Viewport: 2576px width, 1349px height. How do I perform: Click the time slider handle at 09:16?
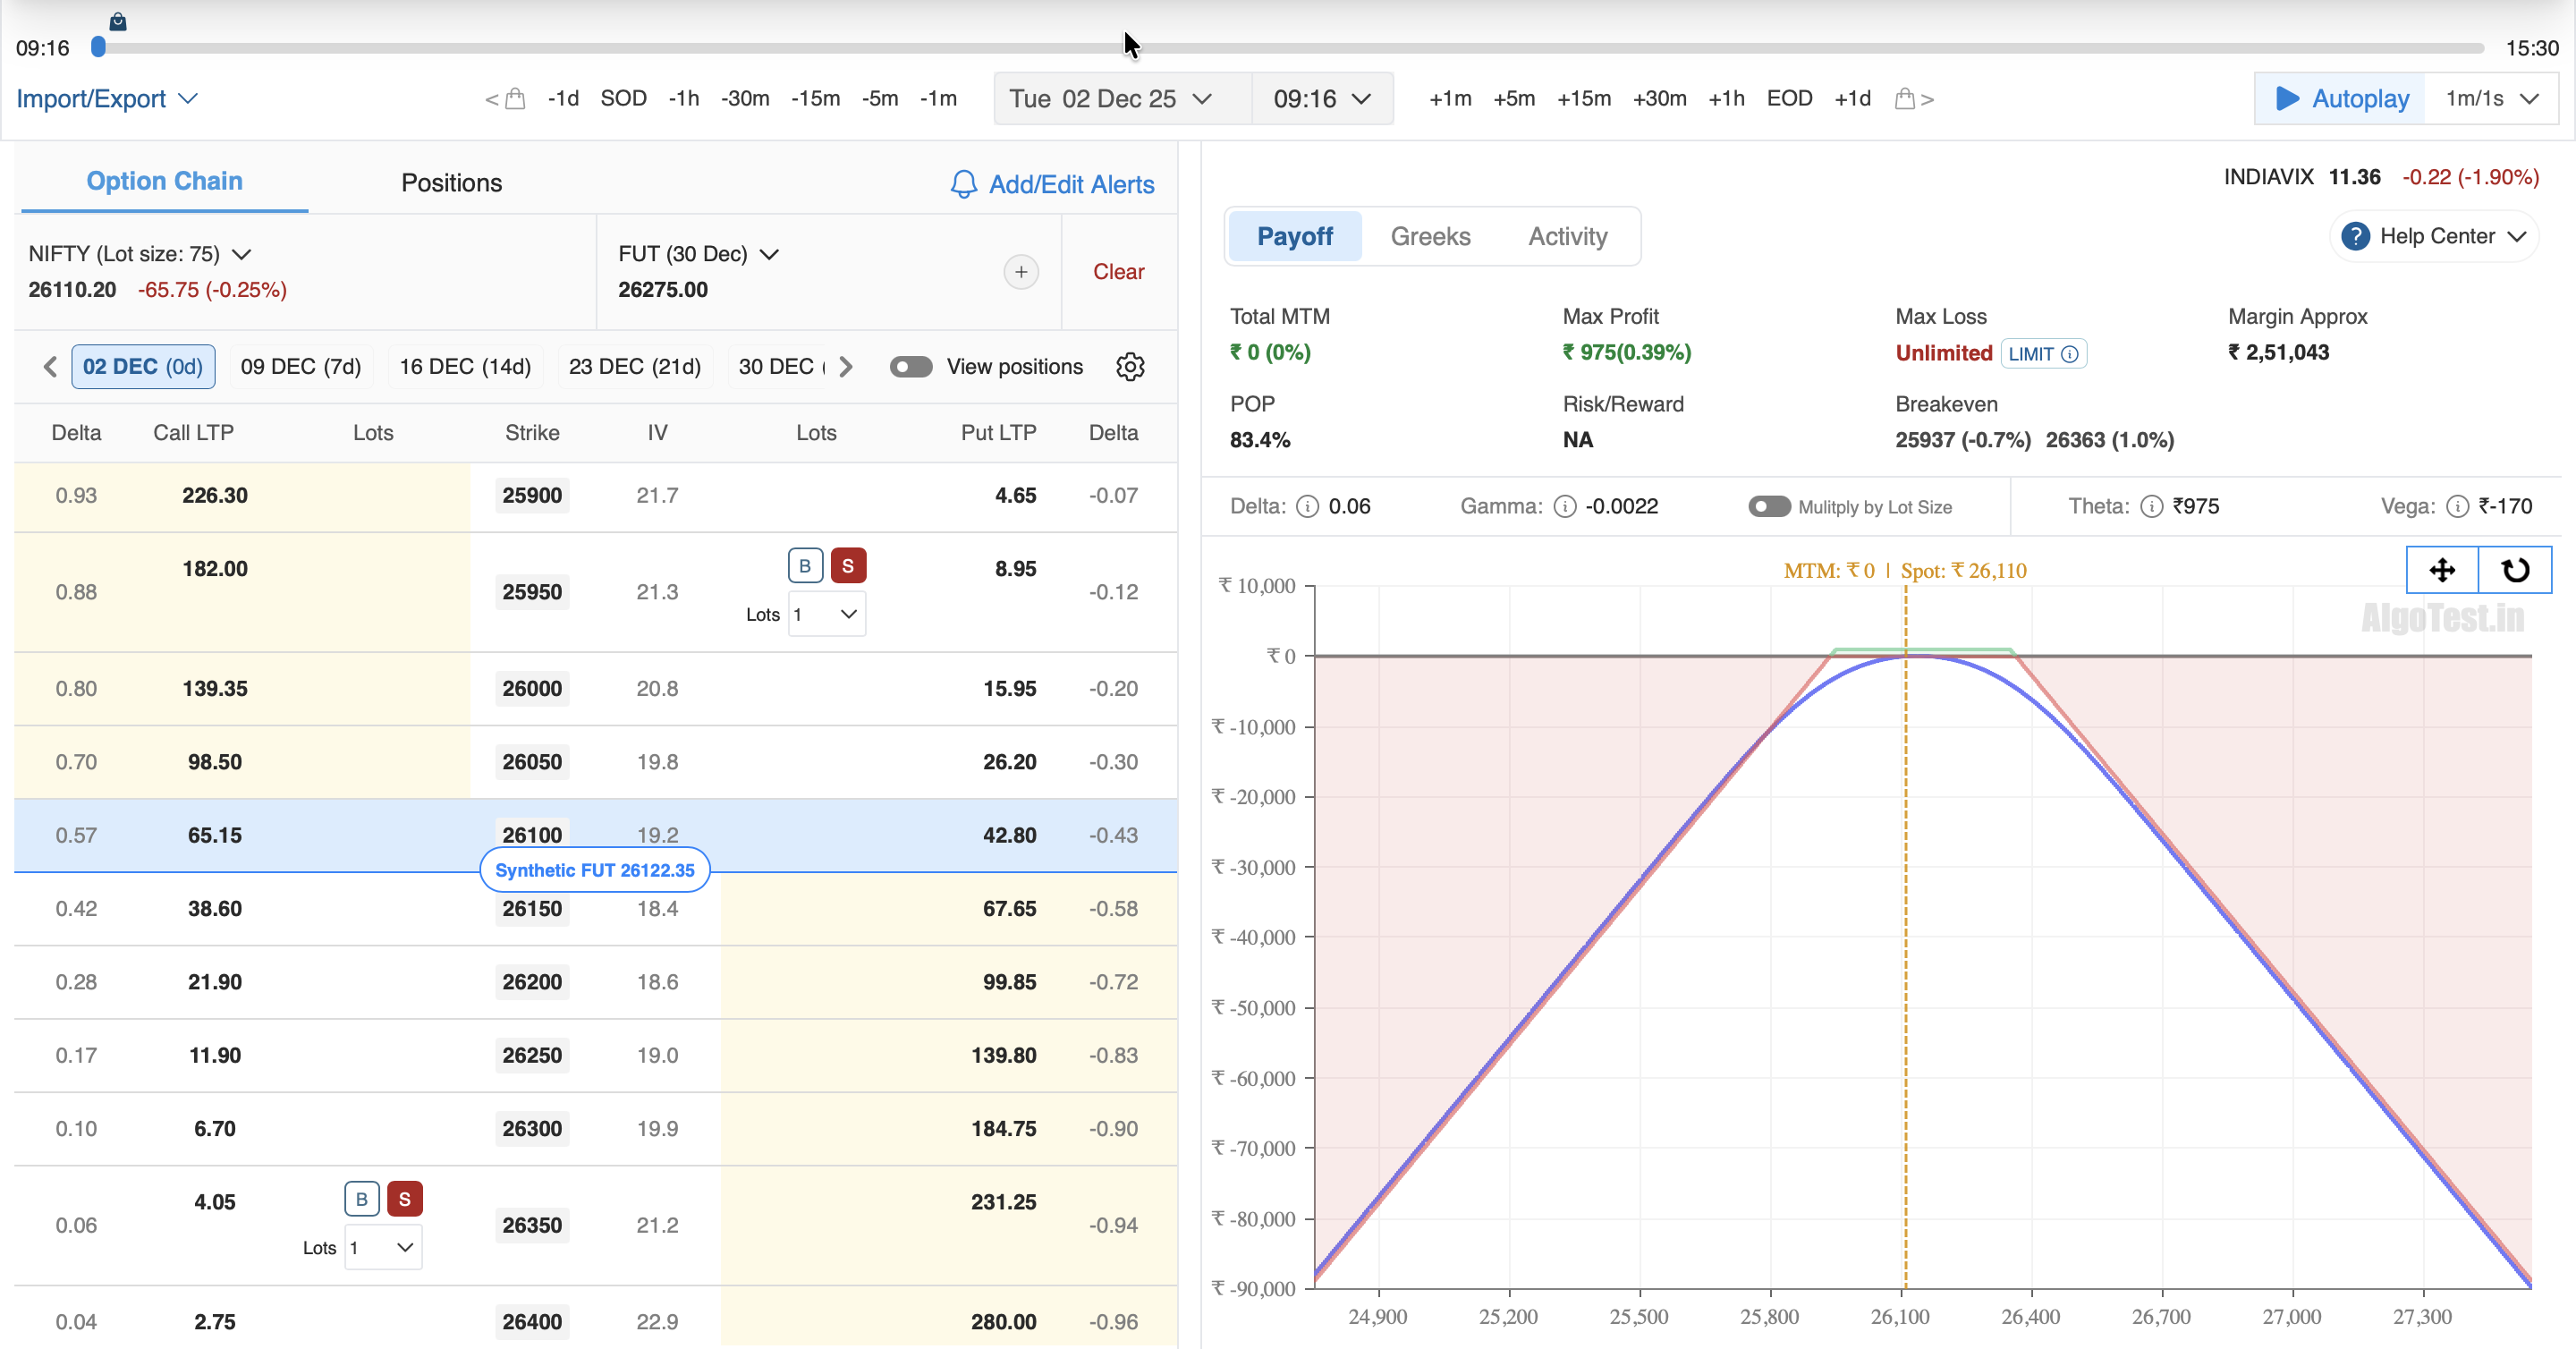[98, 47]
